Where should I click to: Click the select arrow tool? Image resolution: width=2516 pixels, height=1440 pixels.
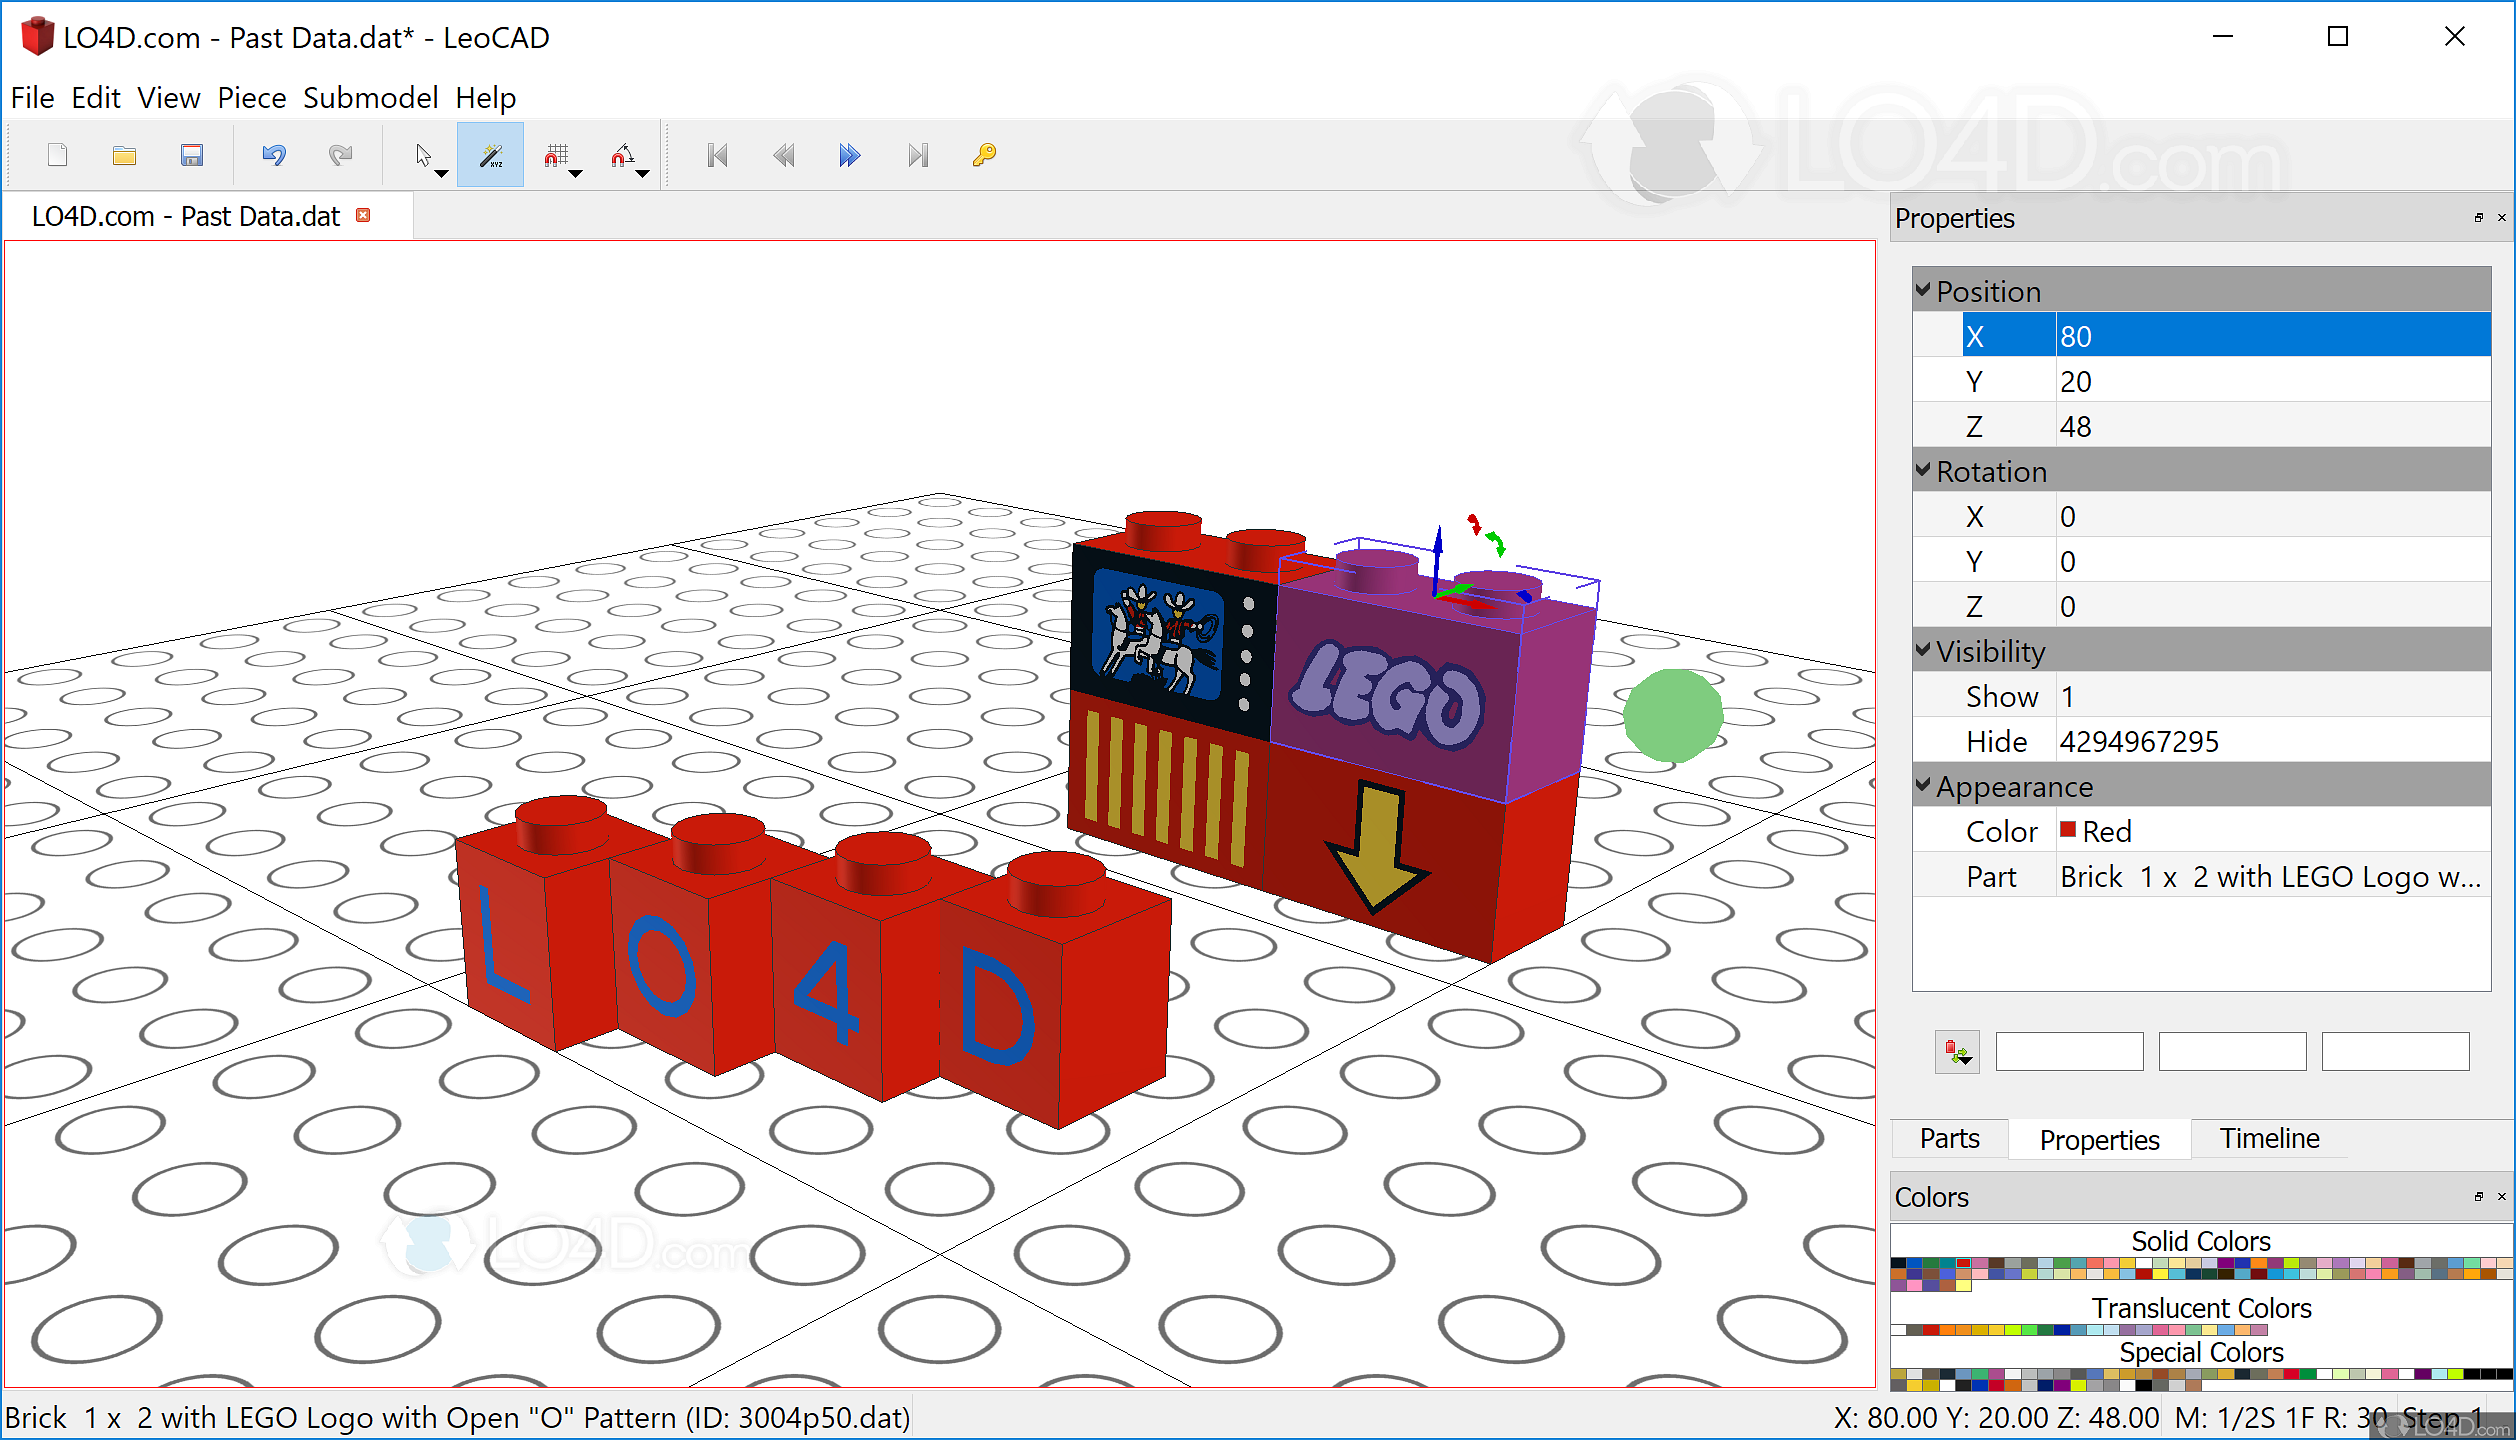pyautogui.click(x=423, y=155)
